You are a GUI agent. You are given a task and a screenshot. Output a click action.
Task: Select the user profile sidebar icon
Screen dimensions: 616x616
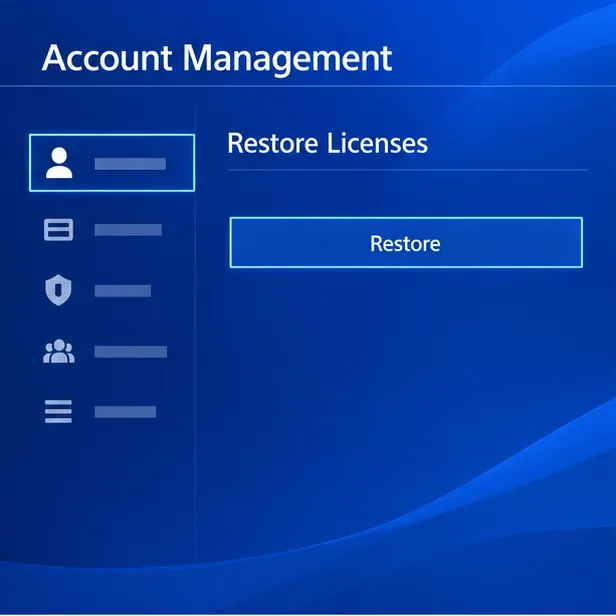(59, 163)
